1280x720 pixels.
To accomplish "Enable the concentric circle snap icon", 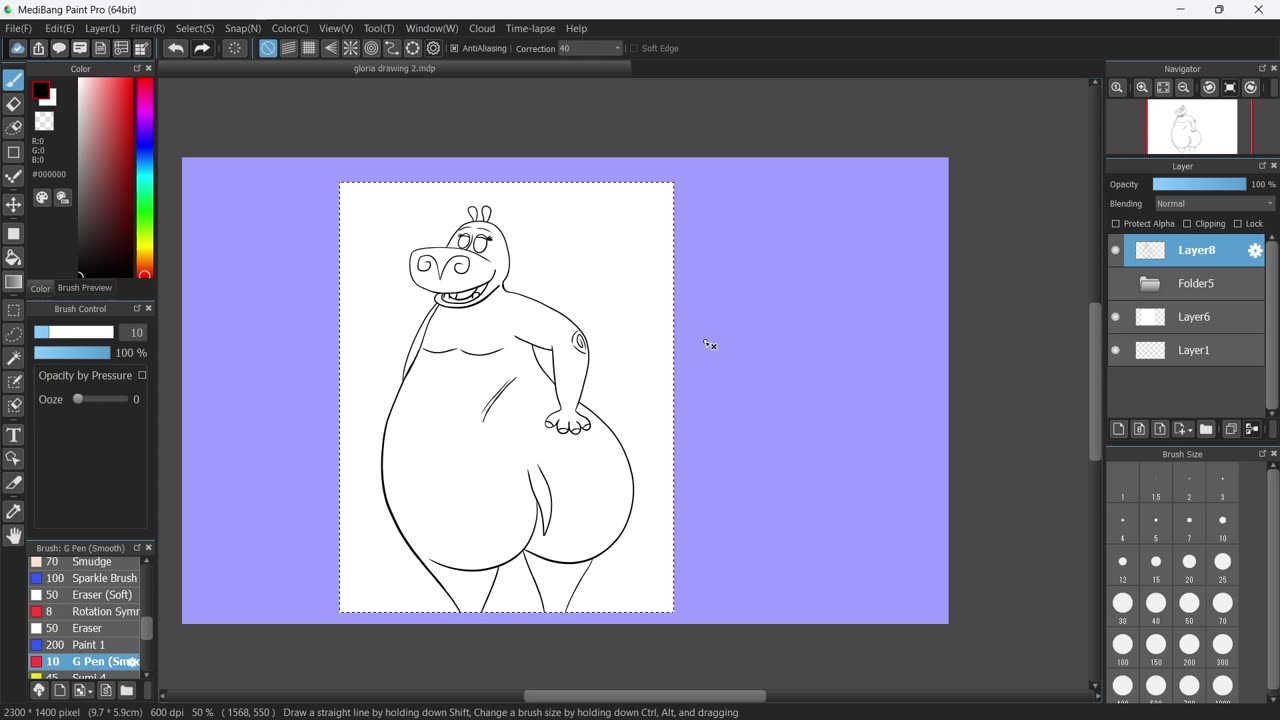I will tap(371, 48).
